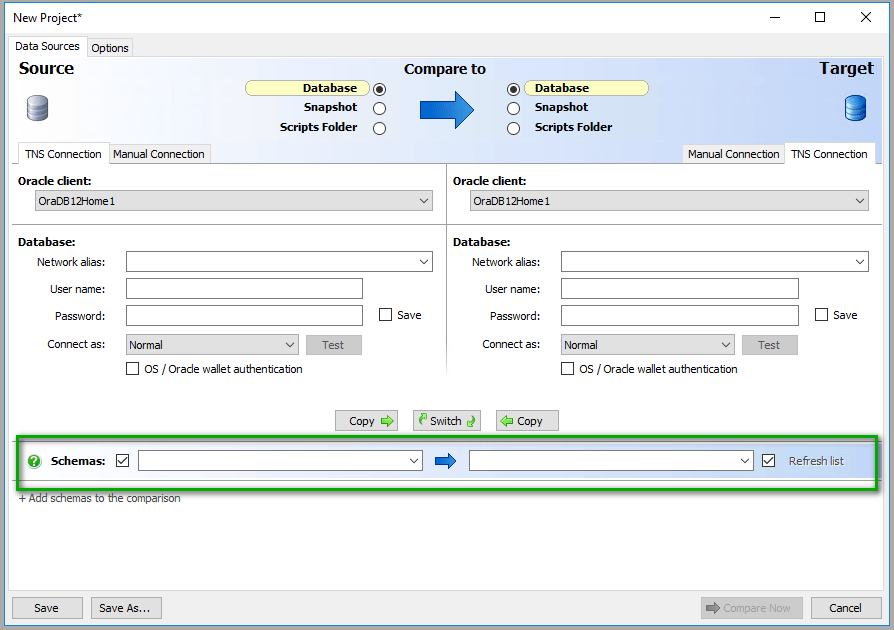Viewport: 894px width, 630px height.
Task: Choose Scripts Folder for the target
Action: pyautogui.click(x=513, y=127)
